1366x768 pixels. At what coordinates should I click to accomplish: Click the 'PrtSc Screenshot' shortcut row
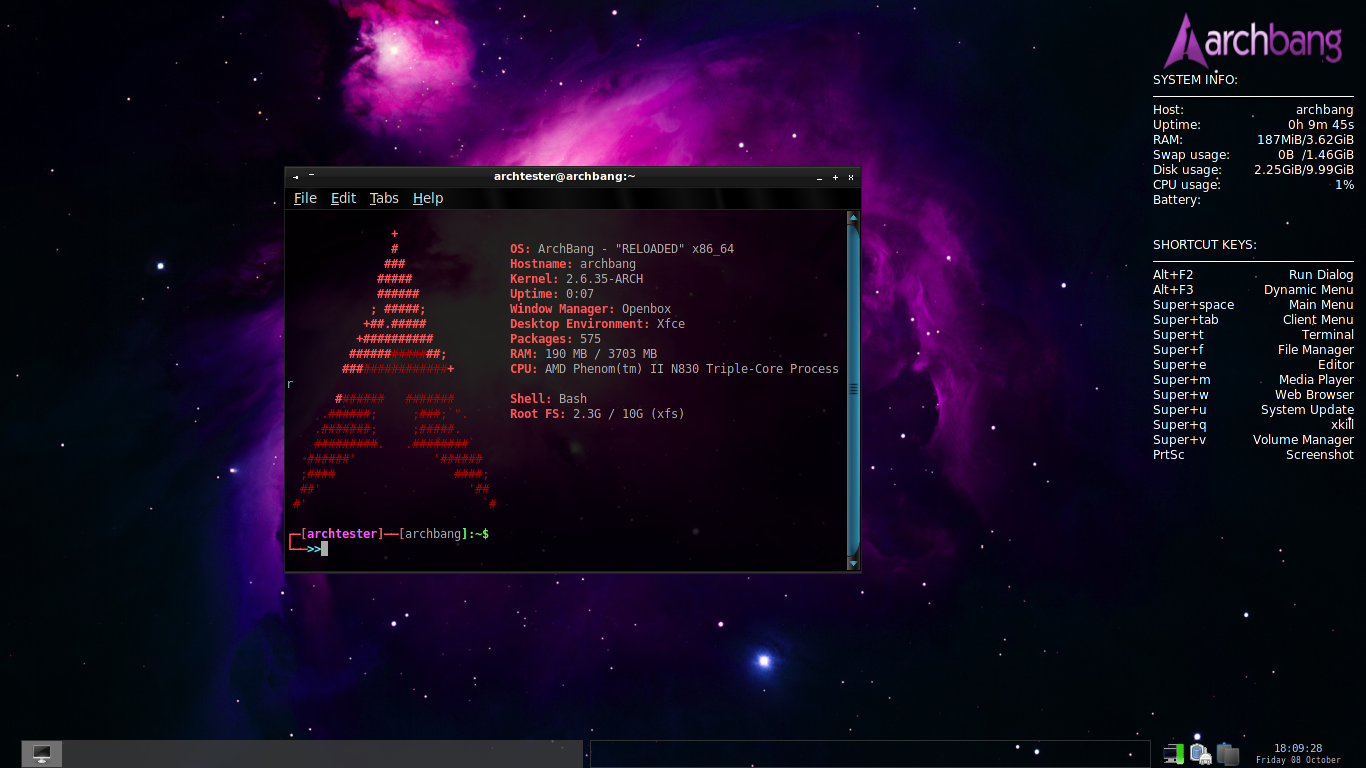pyautogui.click(x=1253, y=455)
